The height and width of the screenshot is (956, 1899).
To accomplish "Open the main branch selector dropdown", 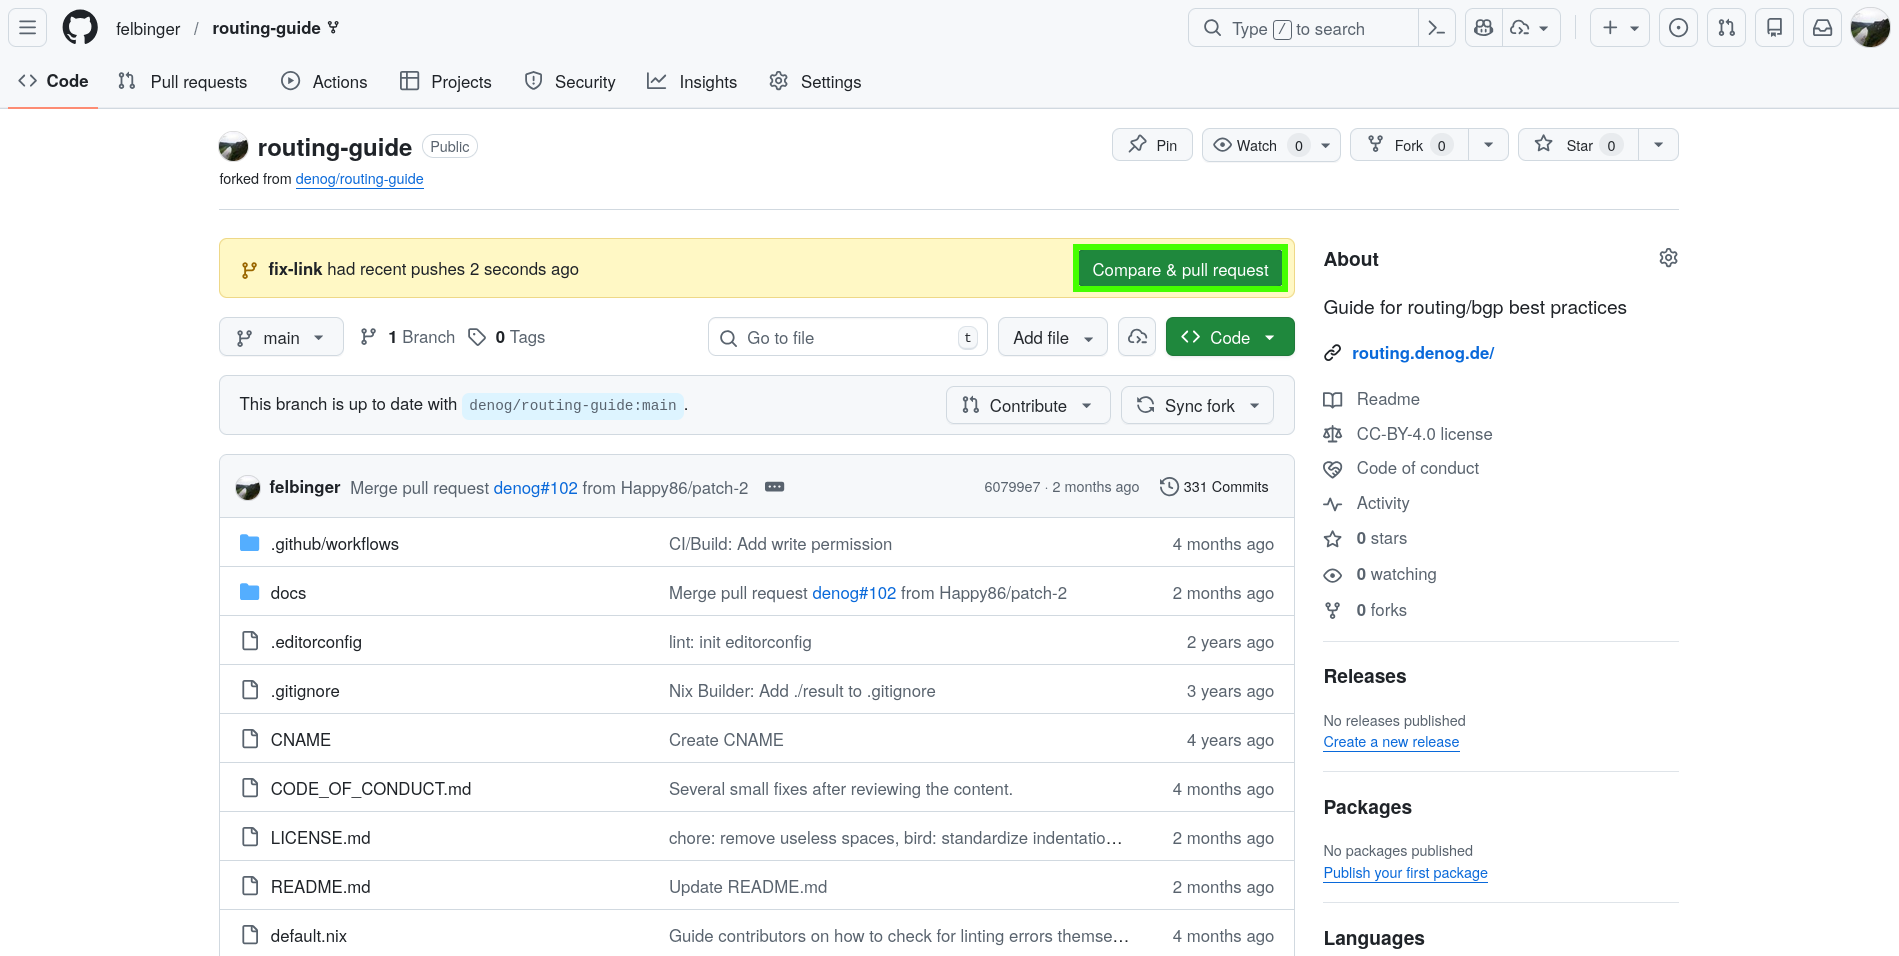I will click(x=281, y=337).
